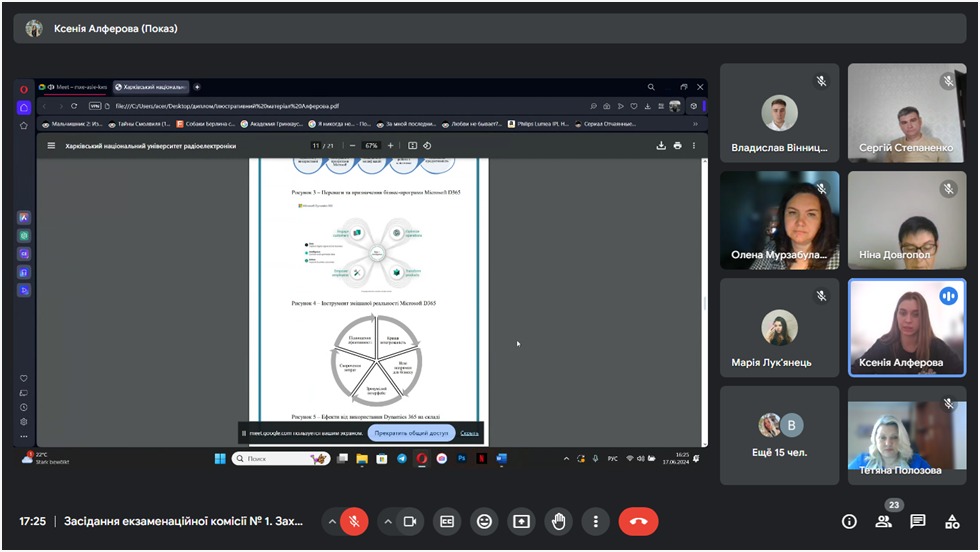The height and width of the screenshot is (552, 980).
Task: Turn on closed captions
Action: pos(448,521)
